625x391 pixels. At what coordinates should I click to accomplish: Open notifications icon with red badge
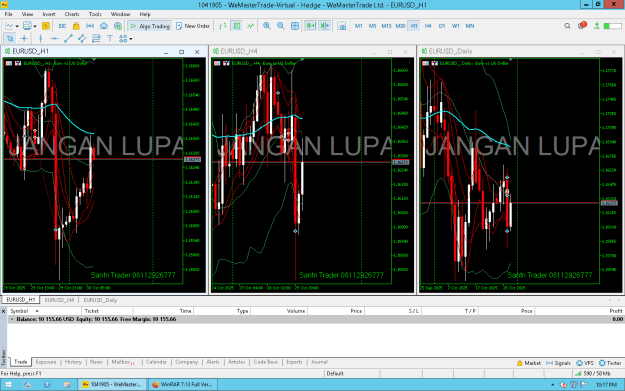pos(582,26)
